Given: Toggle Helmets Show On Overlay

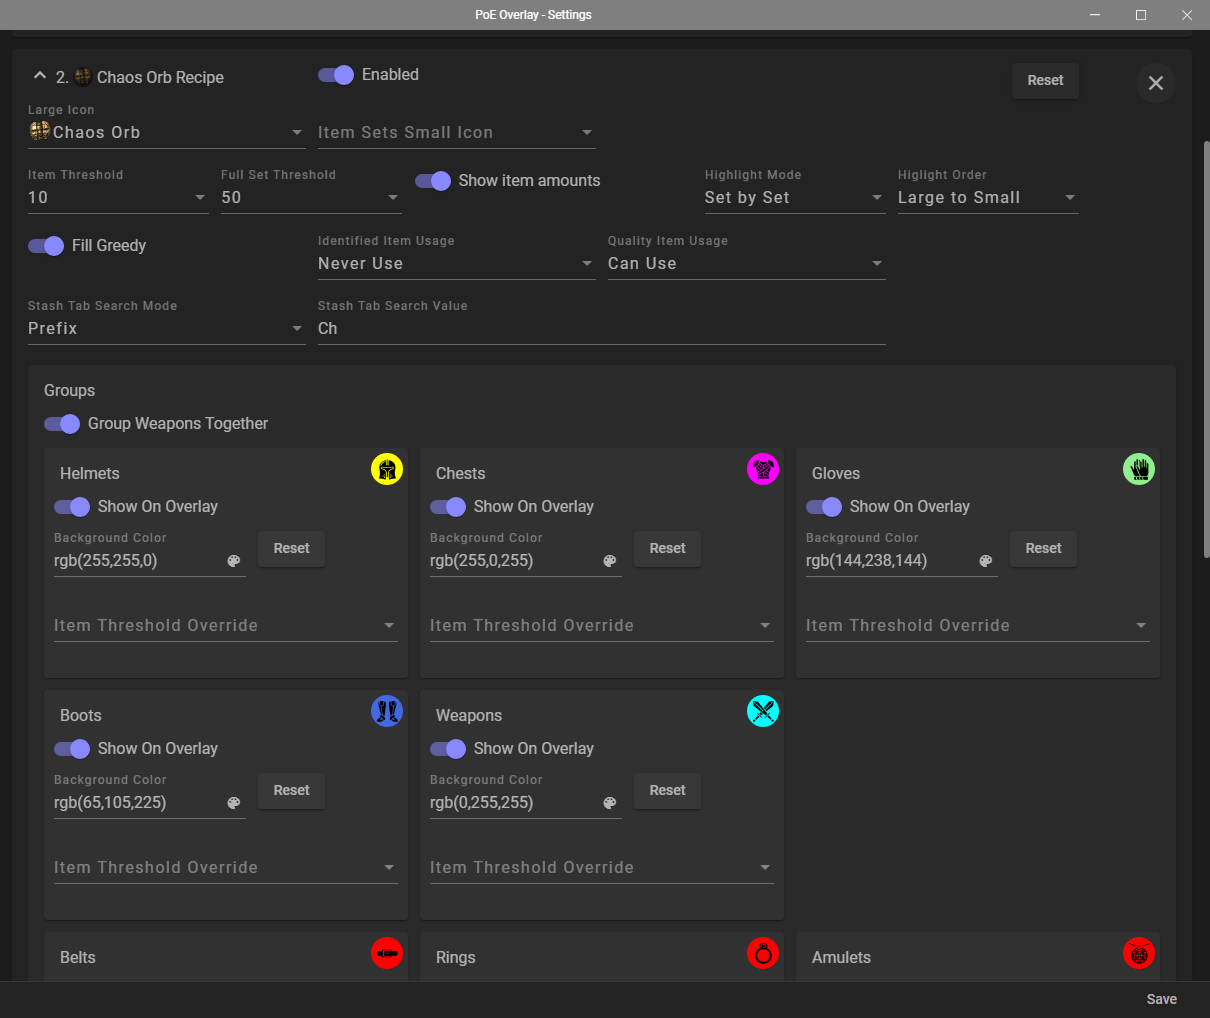Looking at the screenshot, I should [x=72, y=507].
